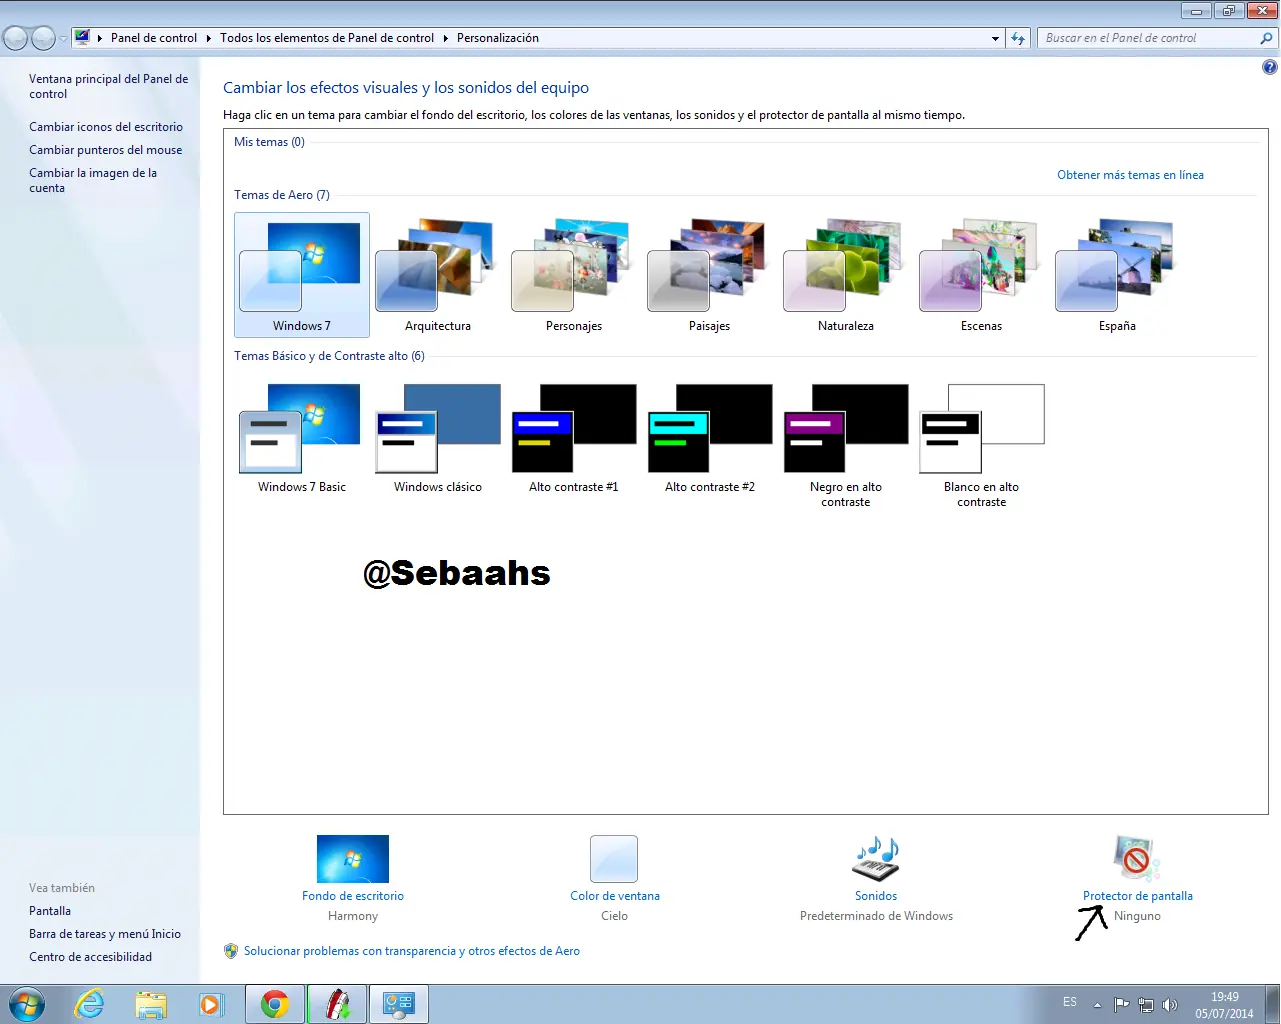
Task: Click the Fondo de escritorio icon
Action: coord(353,859)
